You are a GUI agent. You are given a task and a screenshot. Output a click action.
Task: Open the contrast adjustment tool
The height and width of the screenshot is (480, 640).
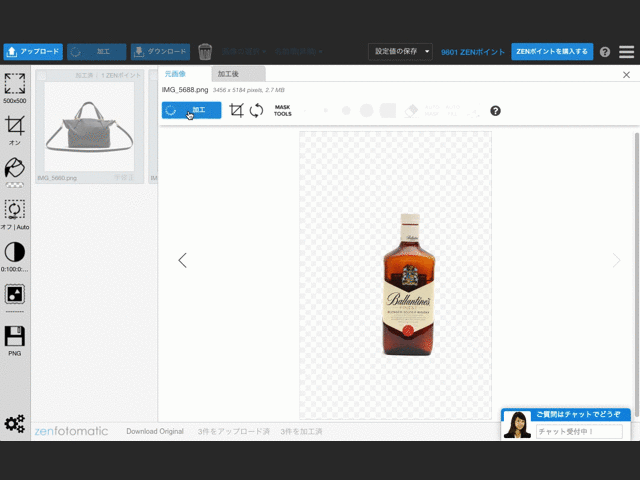(15, 257)
